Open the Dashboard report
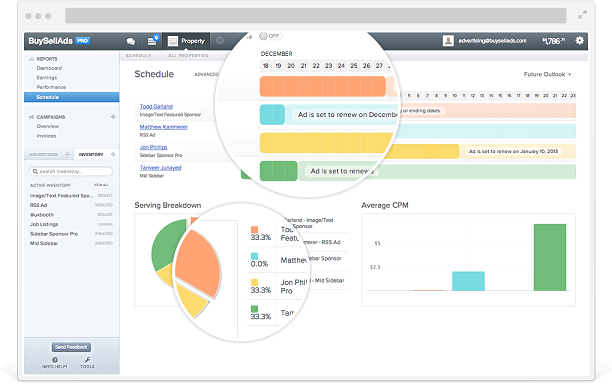 pos(49,68)
